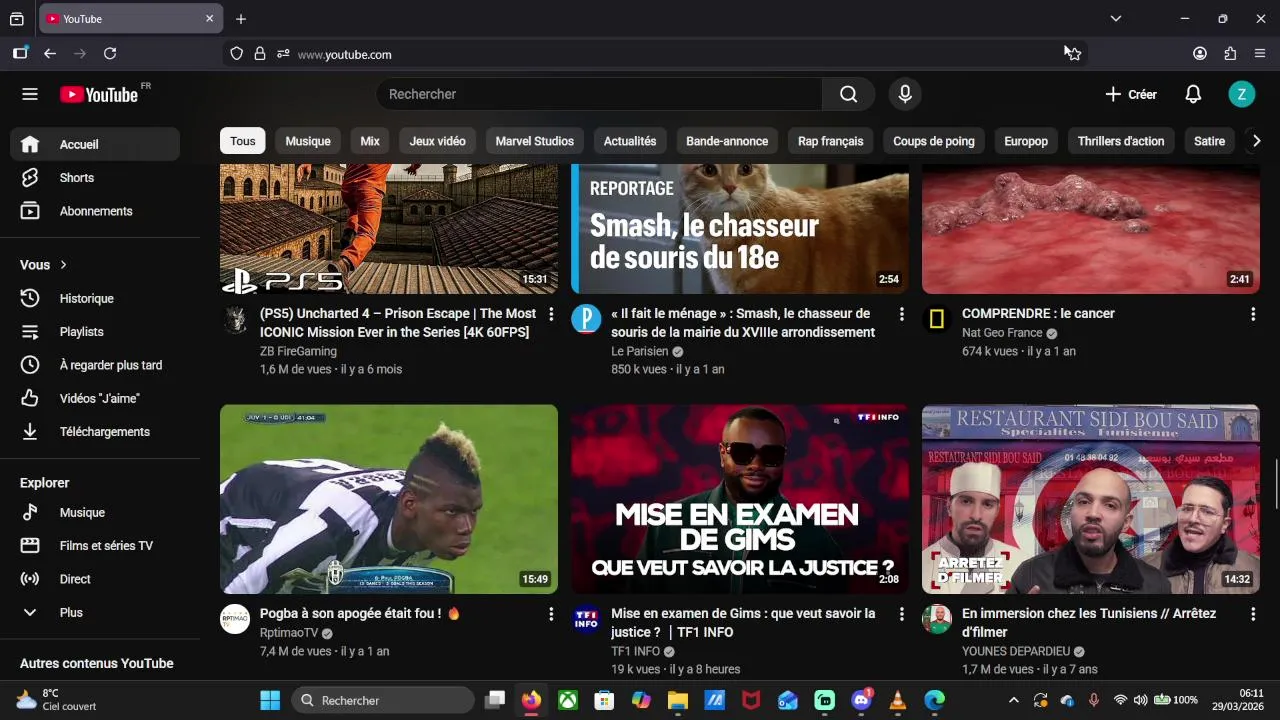Play the Restaurant Sidi Bou Said thumbnail
1280x720 pixels.
click(1091, 499)
